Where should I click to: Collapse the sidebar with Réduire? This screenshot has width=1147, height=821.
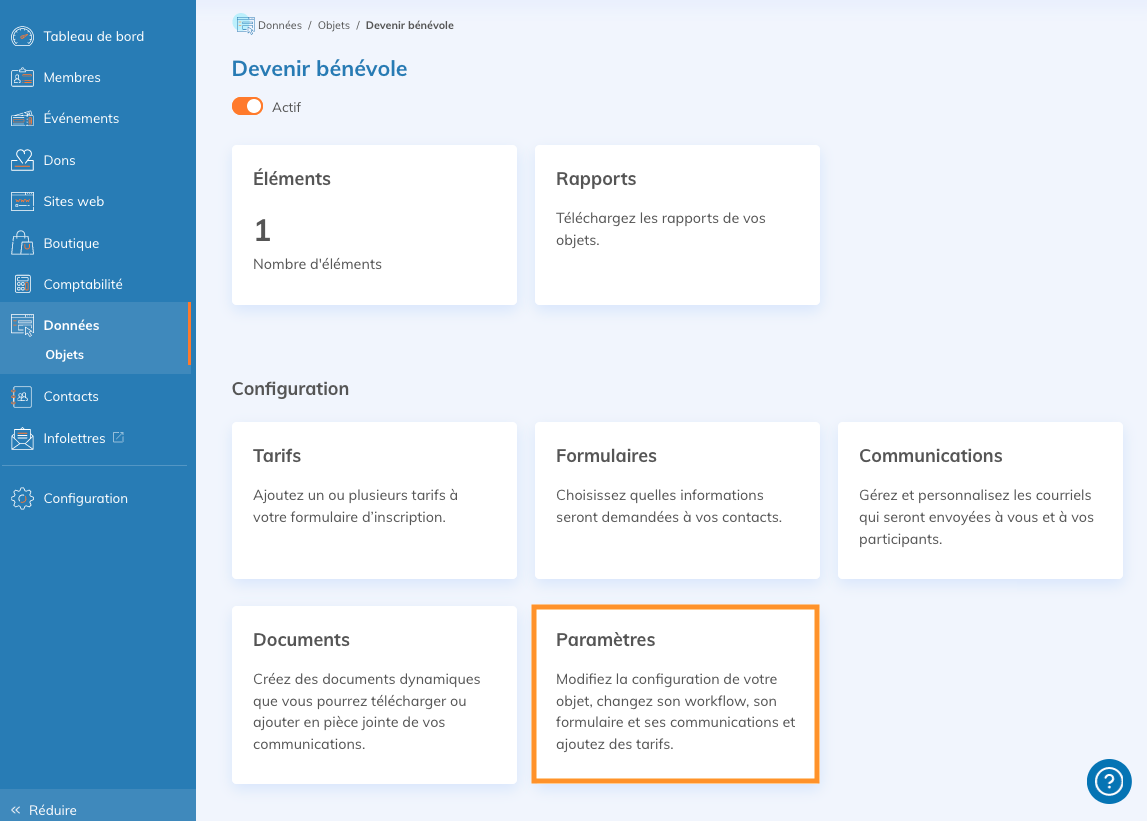tap(44, 810)
